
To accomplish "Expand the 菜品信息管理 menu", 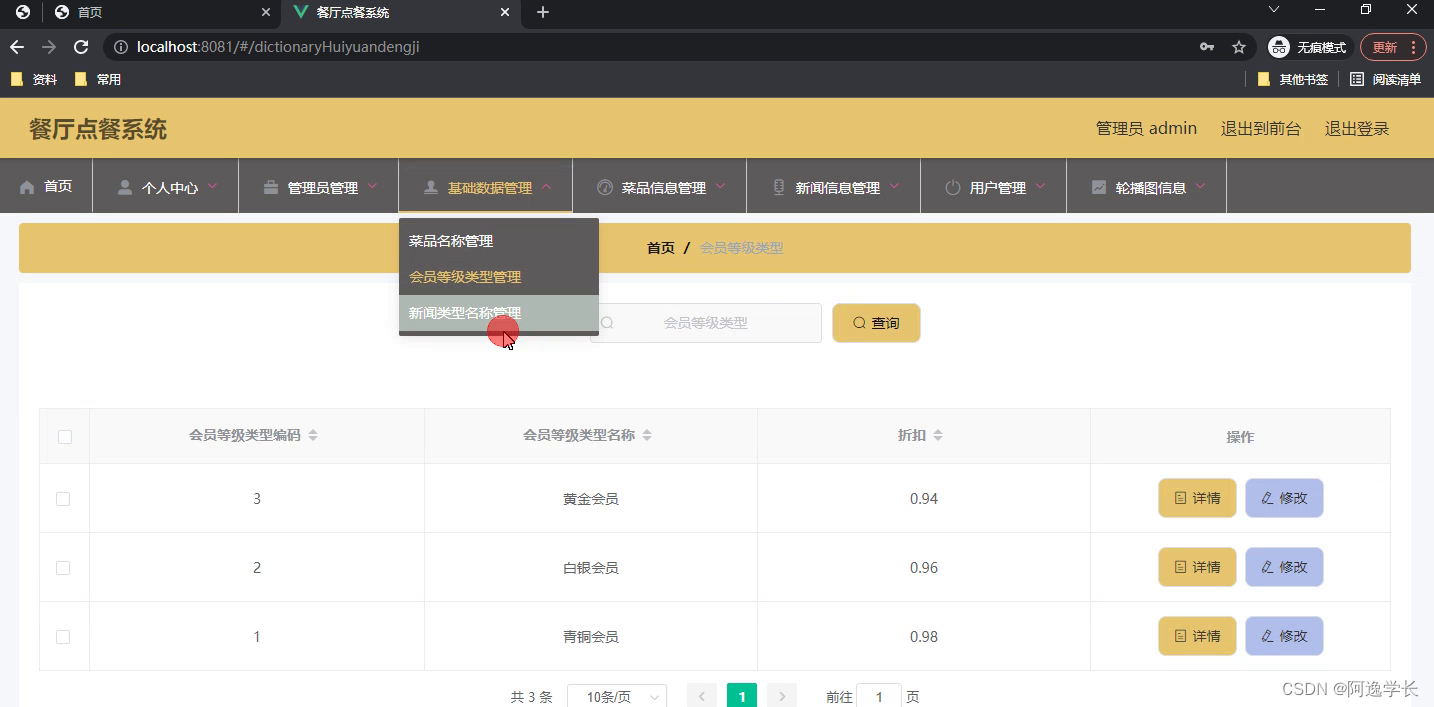I will [x=660, y=186].
